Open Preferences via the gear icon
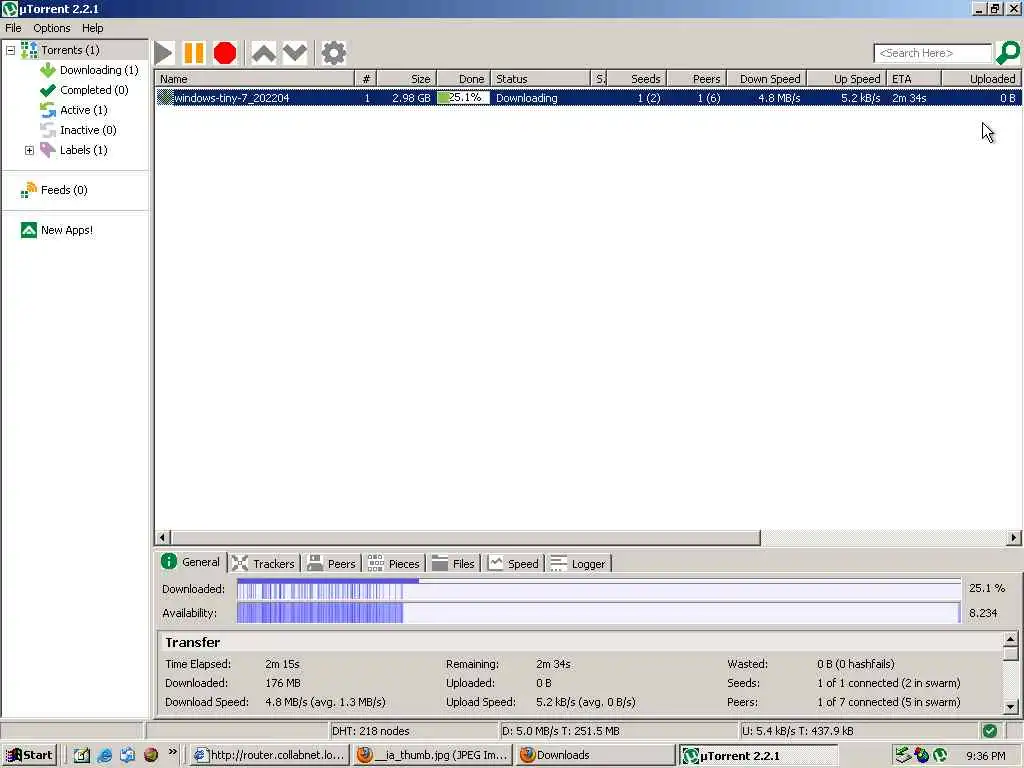The image size is (1024, 768). tap(334, 54)
